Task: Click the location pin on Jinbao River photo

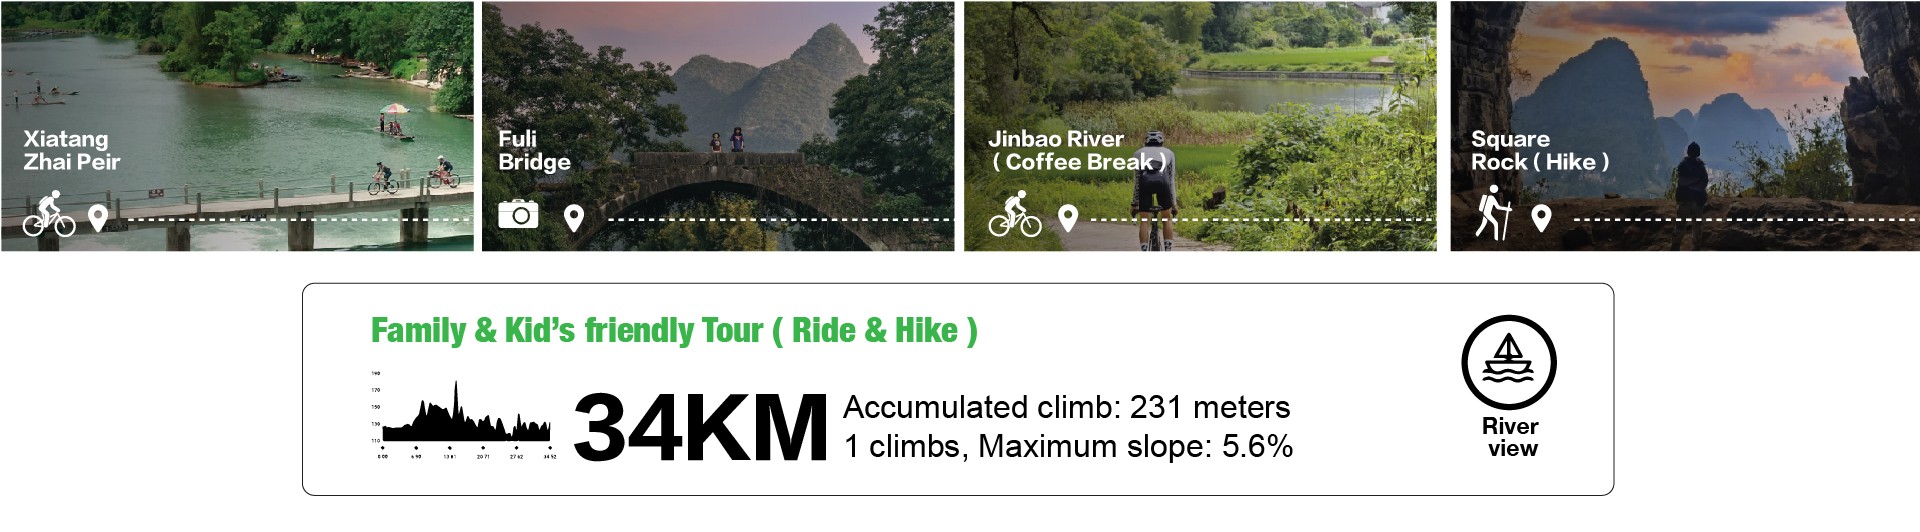Action: coord(1068,218)
